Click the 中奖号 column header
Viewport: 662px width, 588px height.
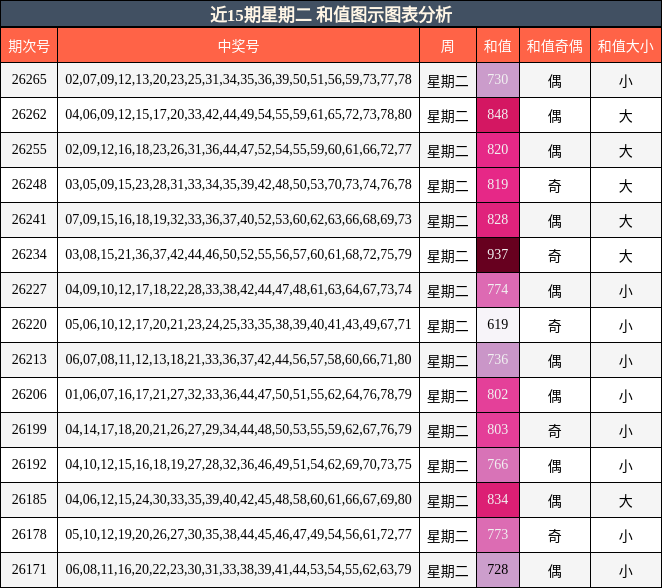[238, 46]
